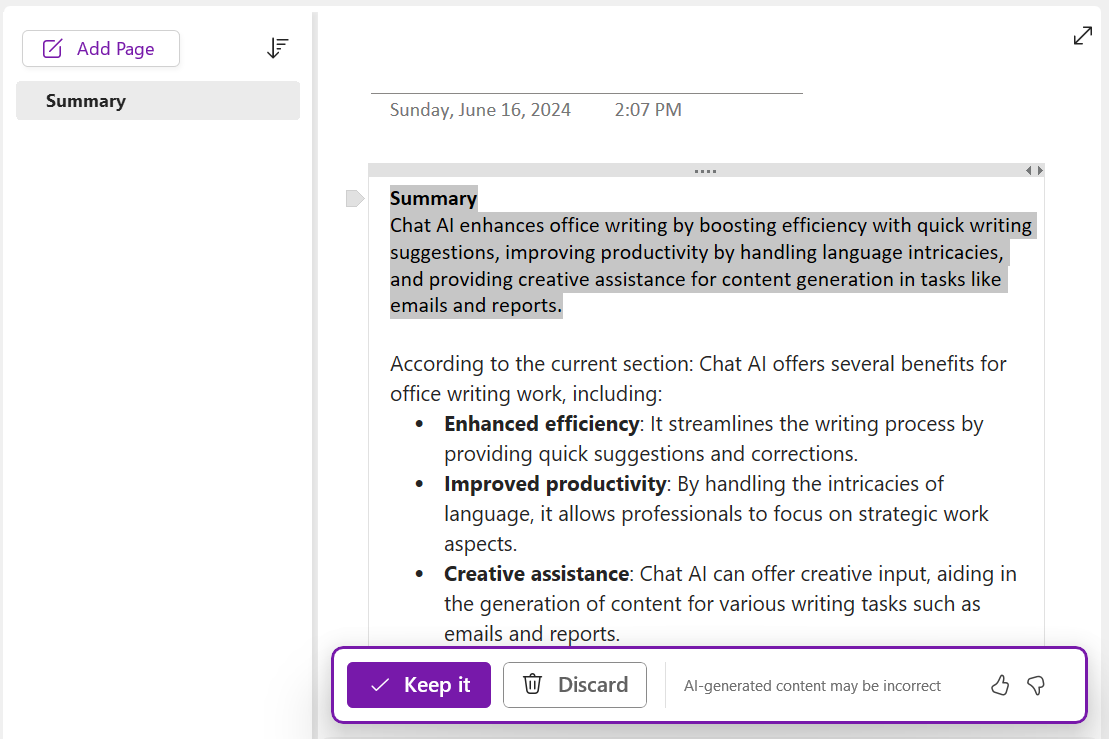The height and width of the screenshot is (739, 1109).
Task: Keep the AI-generated summary
Action: click(418, 685)
